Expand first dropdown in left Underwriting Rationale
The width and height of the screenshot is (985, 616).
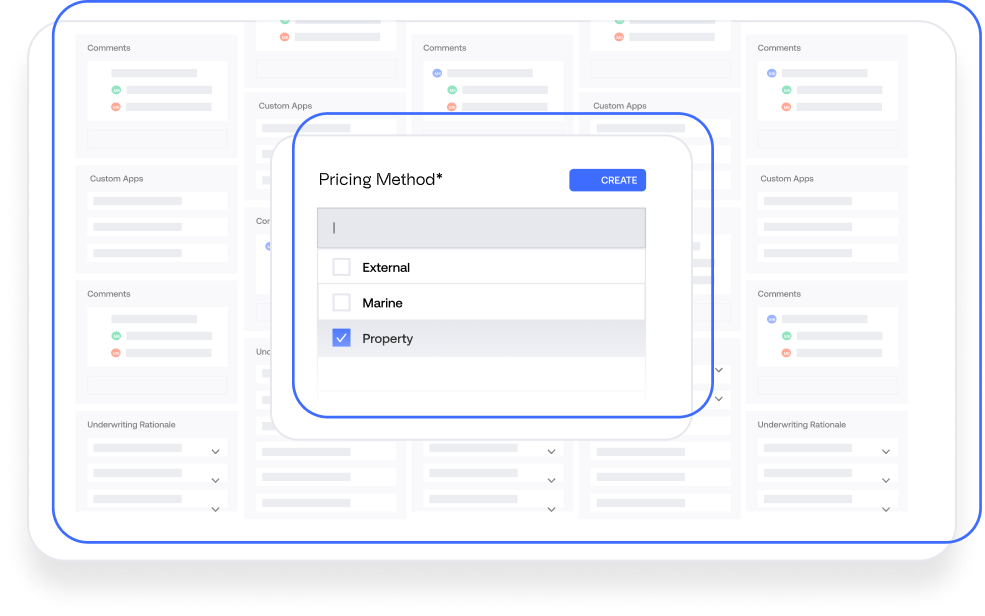[215, 452]
